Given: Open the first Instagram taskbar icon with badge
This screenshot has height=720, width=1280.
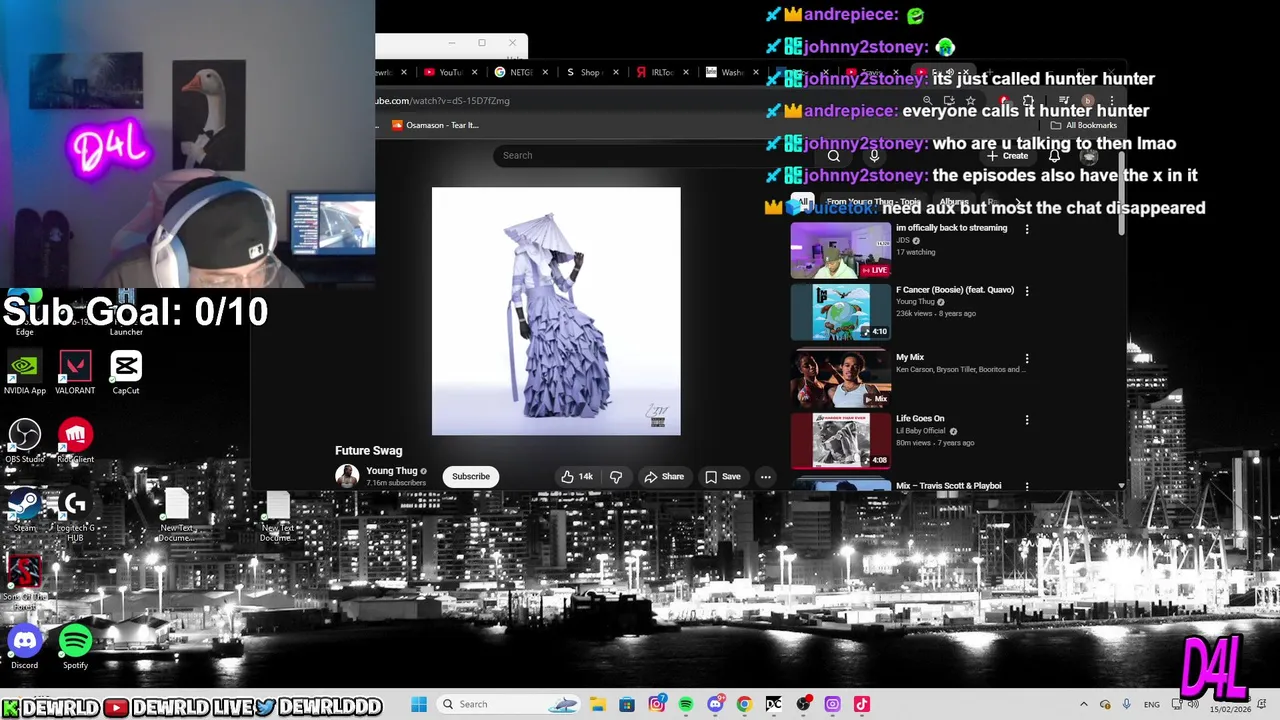Looking at the screenshot, I should (x=656, y=704).
